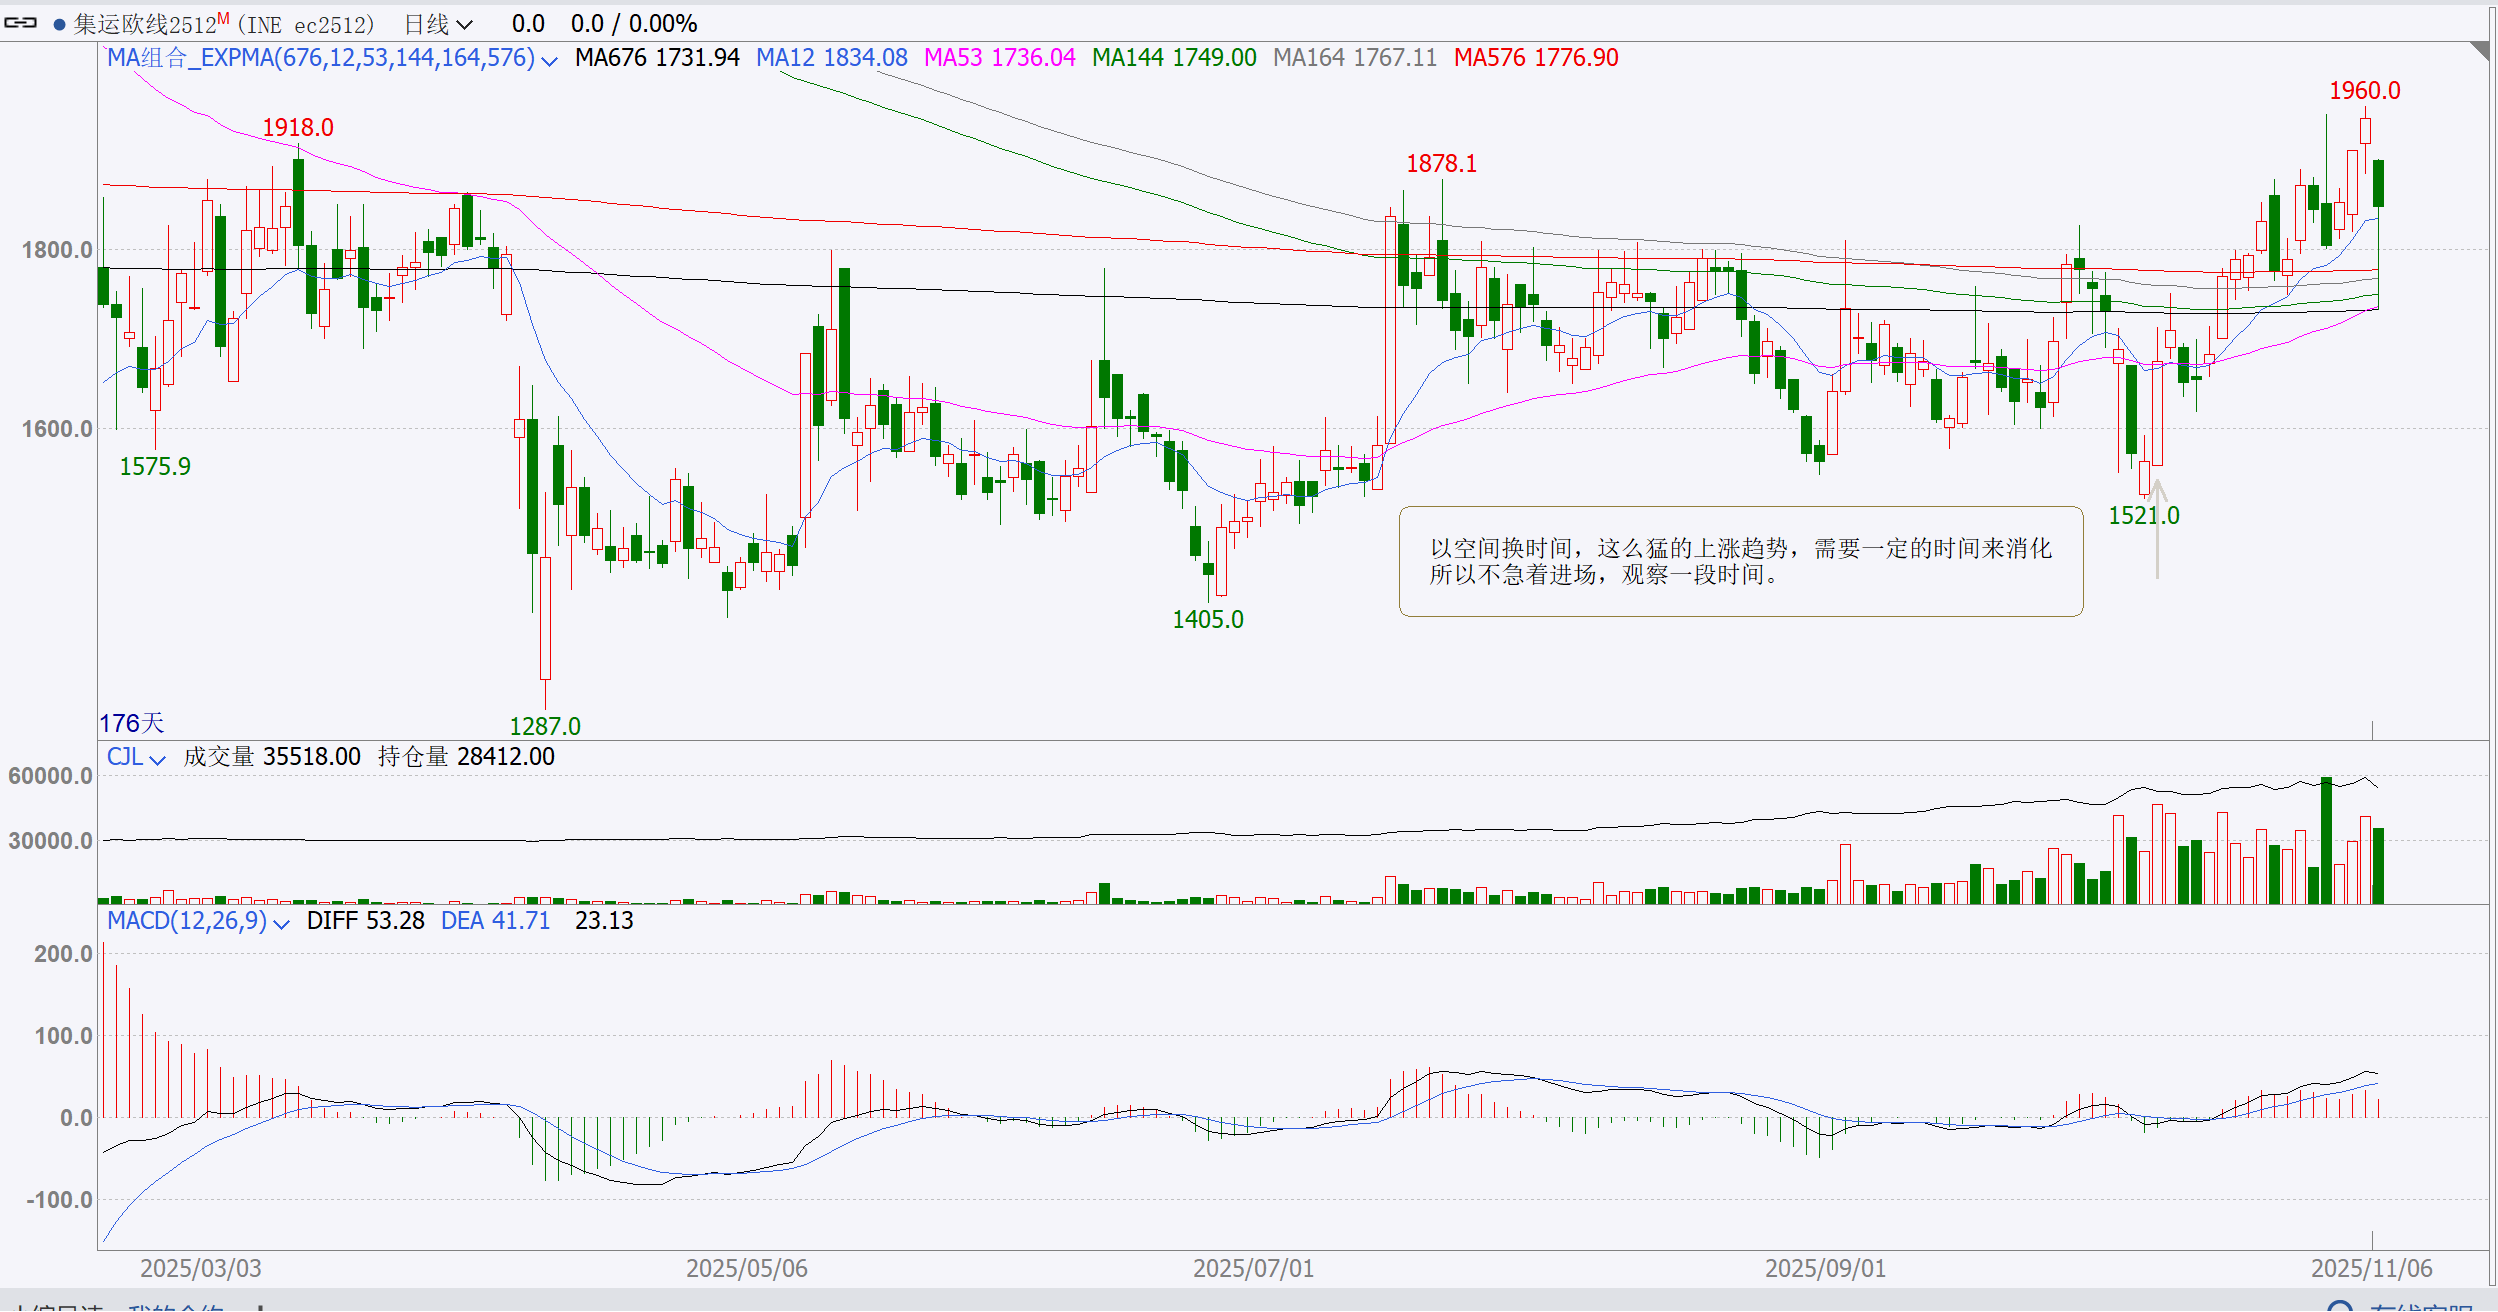Click the 1960.0 high price marker
Screen dimensions: 2498x1312
[2364, 91]
